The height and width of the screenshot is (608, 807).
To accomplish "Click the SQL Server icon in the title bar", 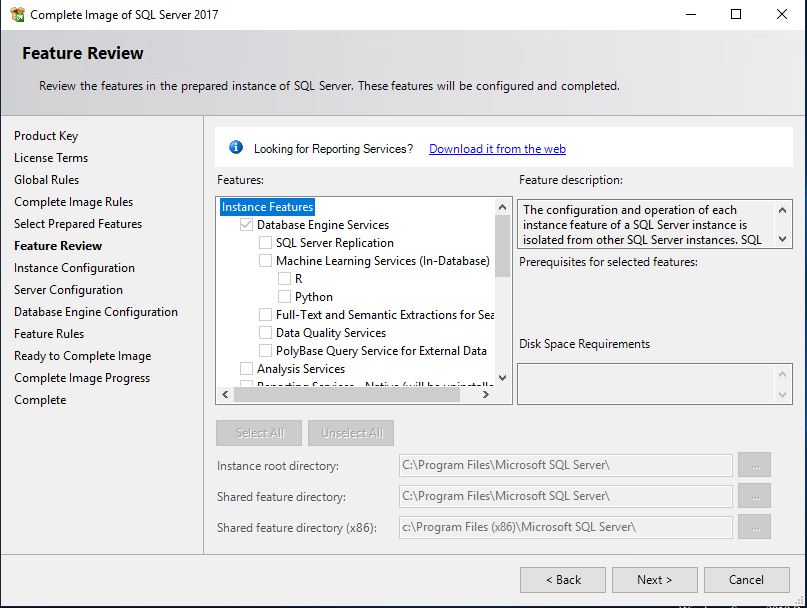I will click(16, 14).
